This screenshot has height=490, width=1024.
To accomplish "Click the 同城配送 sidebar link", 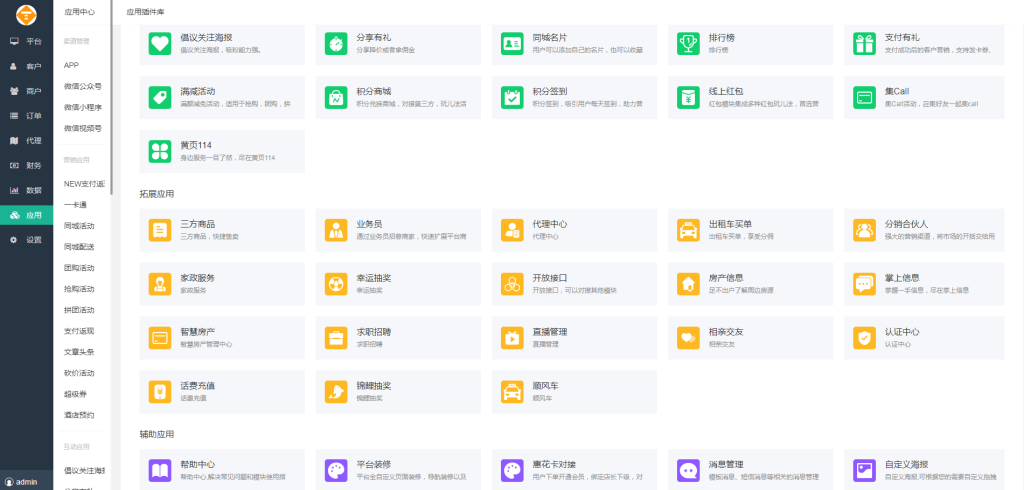I will tap(79, 246).
